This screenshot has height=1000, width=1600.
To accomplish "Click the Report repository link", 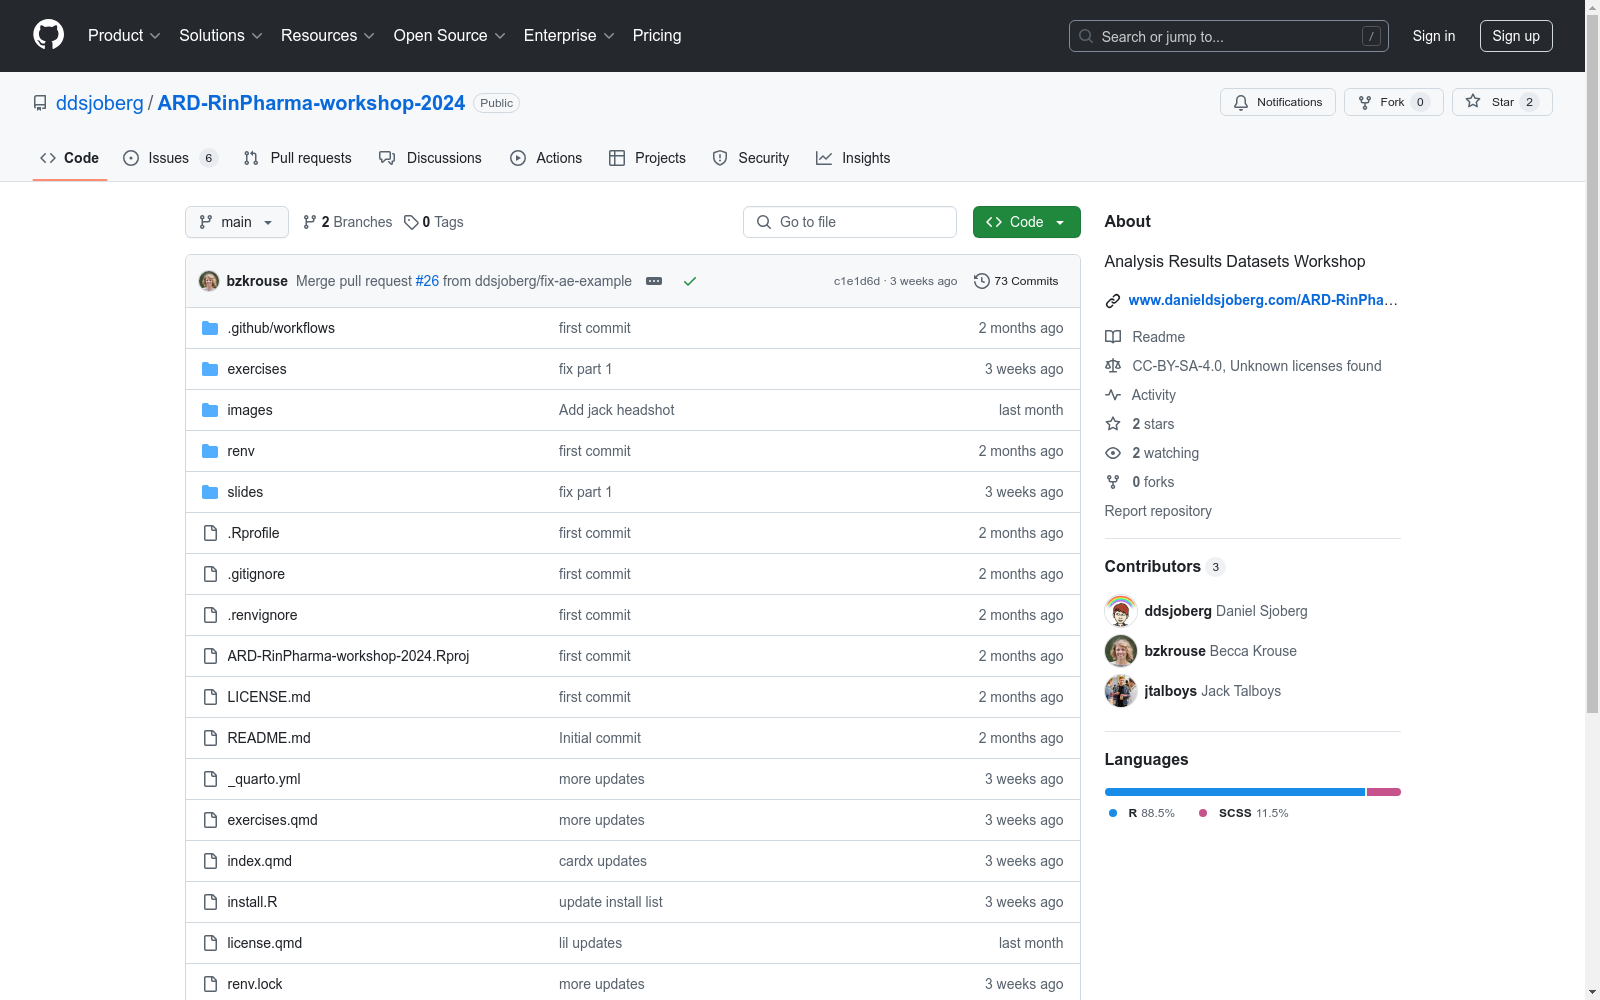I will [1158, 511].
